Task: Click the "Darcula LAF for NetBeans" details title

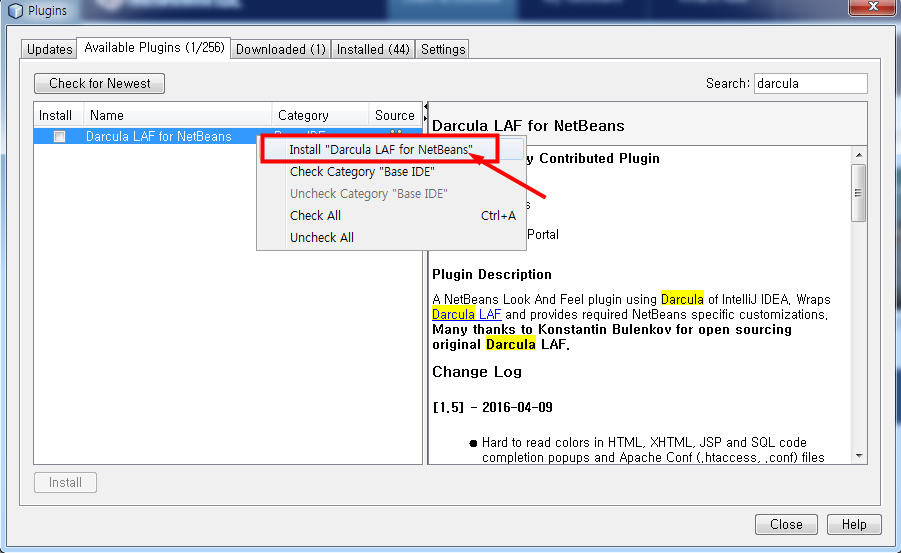Action: pyautogui.click(x=528, y=126)
